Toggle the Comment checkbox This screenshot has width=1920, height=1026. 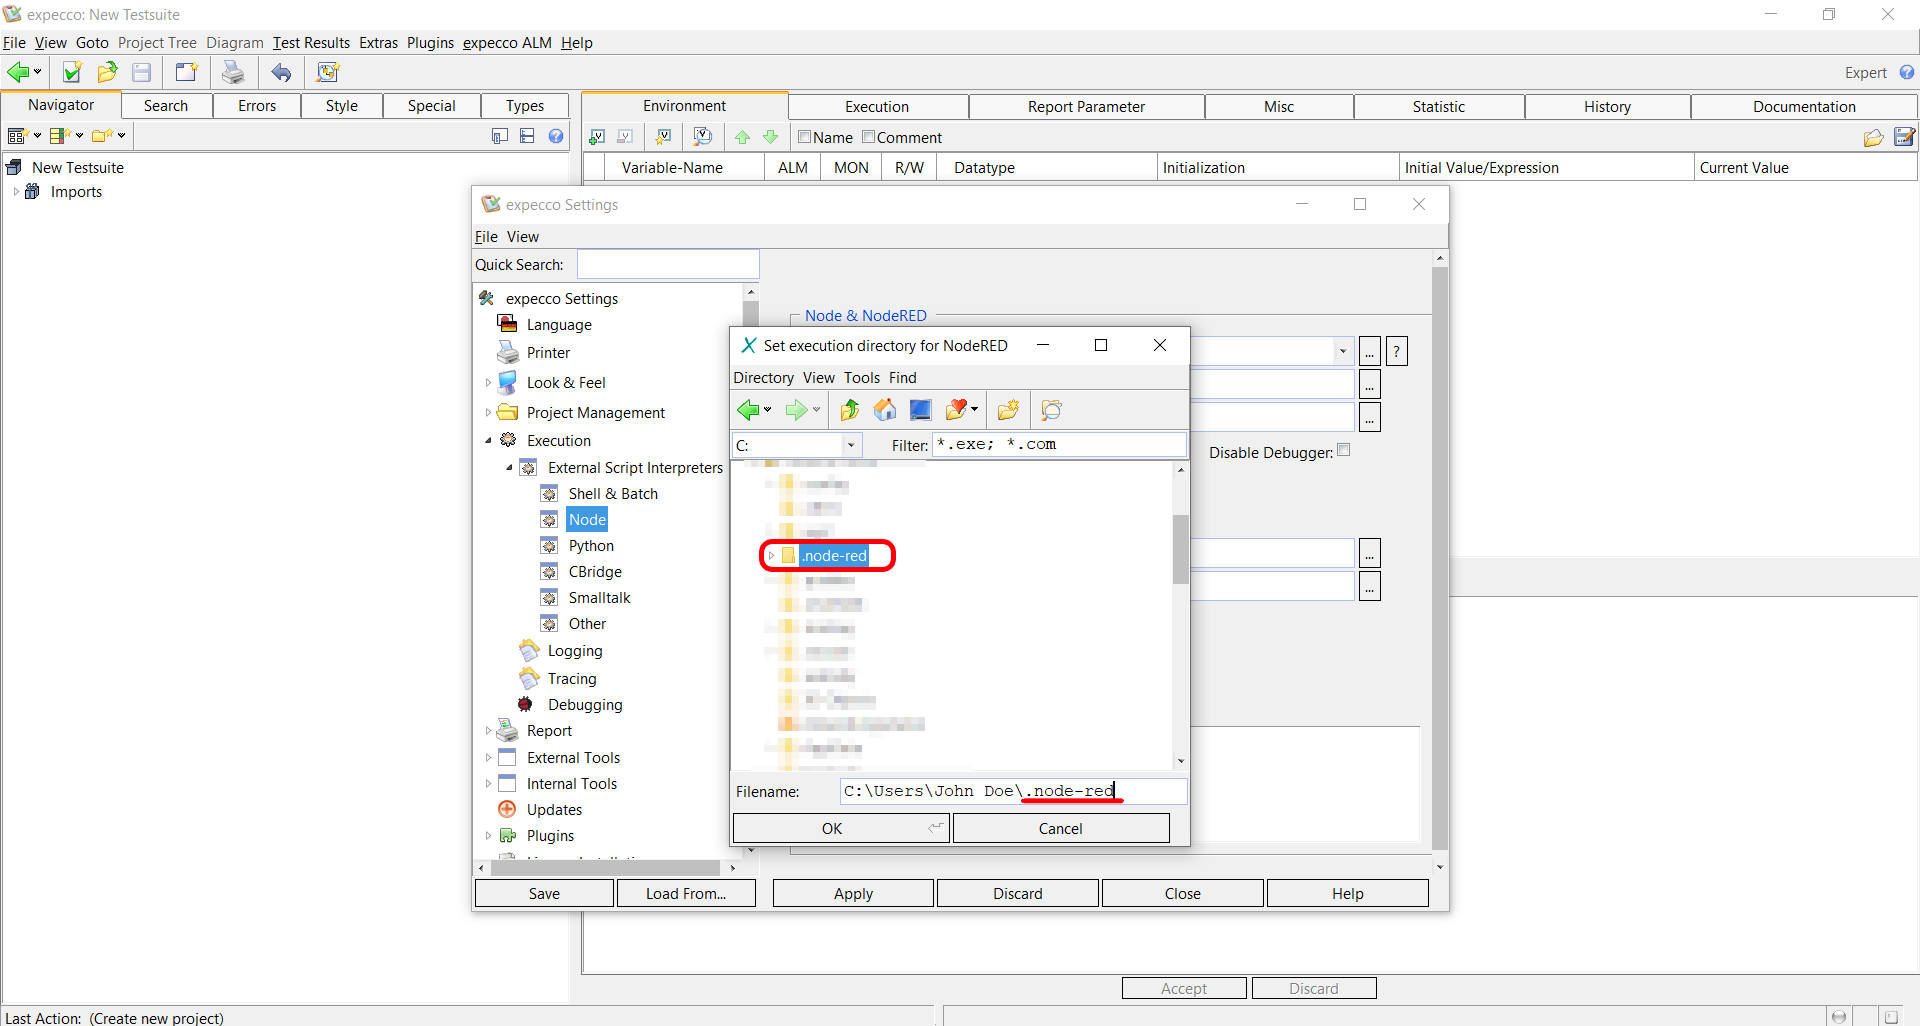(x=868, y=137)
